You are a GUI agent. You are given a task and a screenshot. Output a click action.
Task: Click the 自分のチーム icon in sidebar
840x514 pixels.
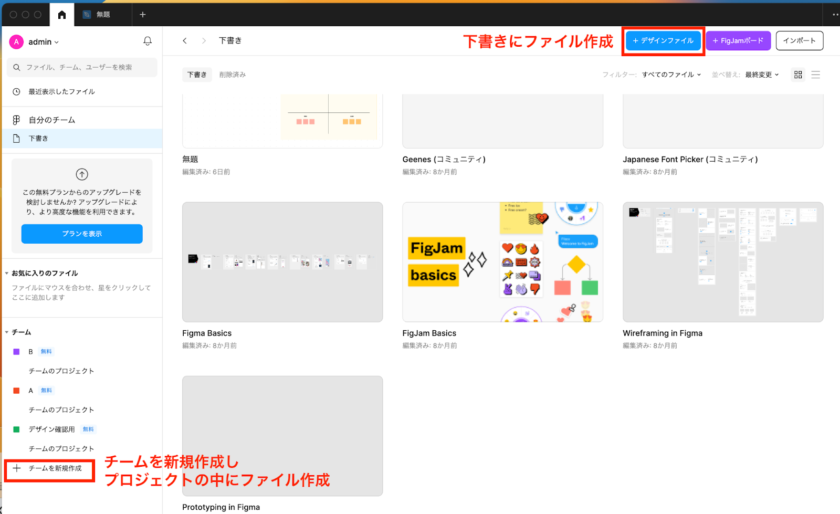click(16, 120)
